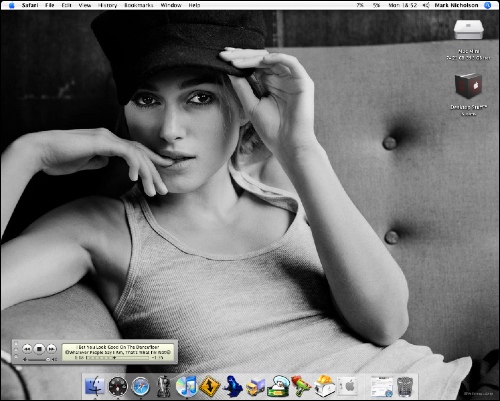Viewport: 500px width, 401px height.
Task: Open Mark Nicholson user switching menu
Action: [x=456, y=5]
